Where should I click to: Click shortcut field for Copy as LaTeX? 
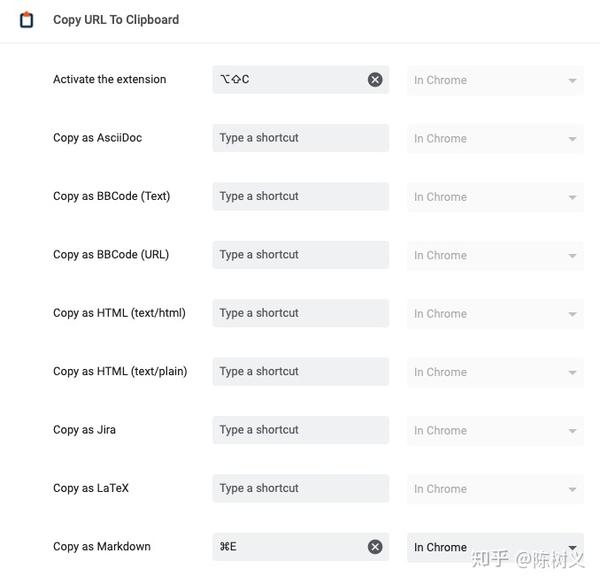[301, 488]
